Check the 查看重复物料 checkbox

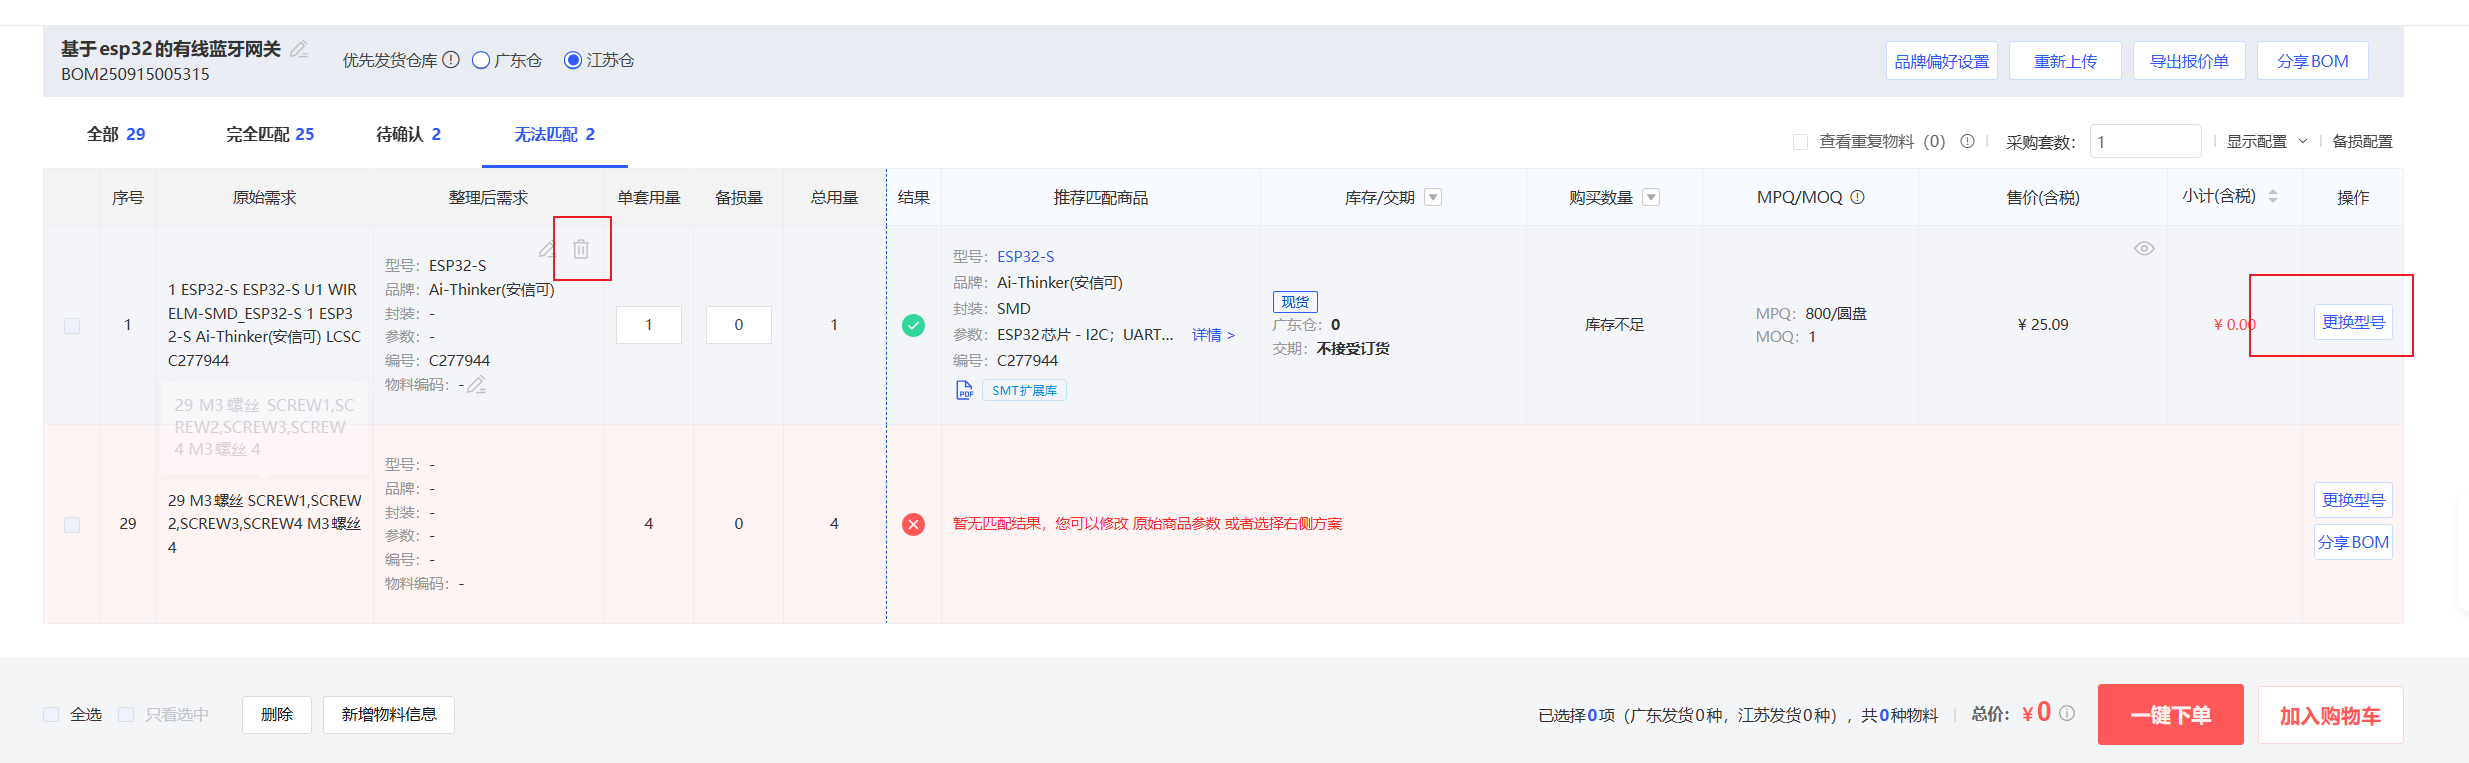click(1800, 142)
